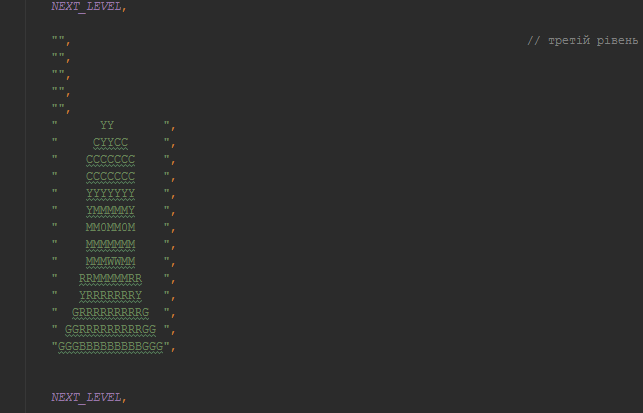Screen dimensions: 643x413
Task: Click the 'MMMWWMM' string row
Action: [x=111, y=261]
